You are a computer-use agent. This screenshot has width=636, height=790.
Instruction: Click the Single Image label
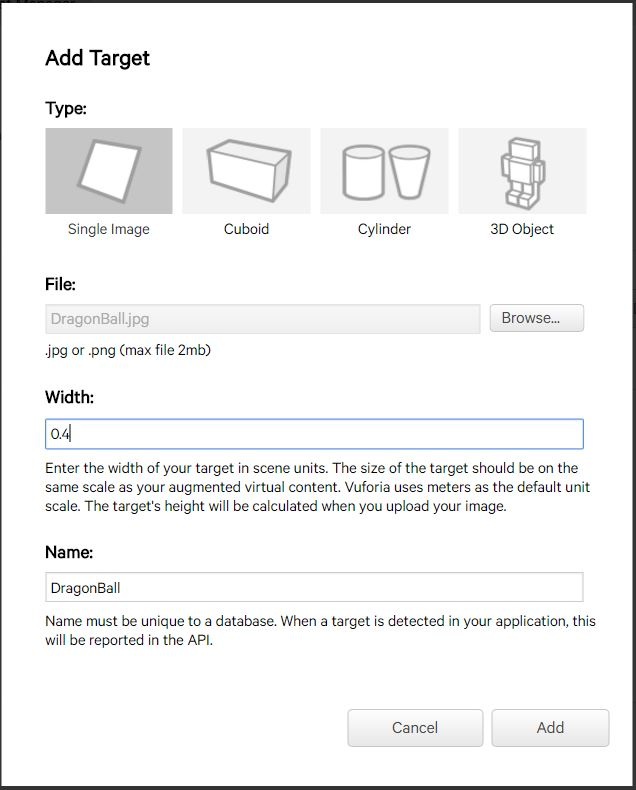[x=109, y=229]
